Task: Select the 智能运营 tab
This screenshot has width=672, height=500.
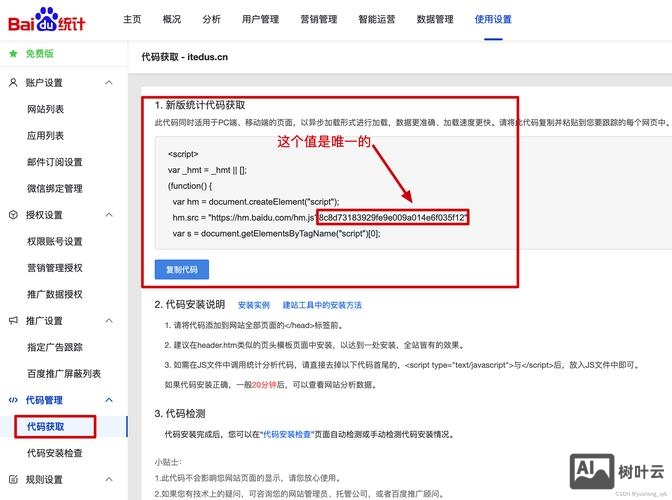Action: 377,19
